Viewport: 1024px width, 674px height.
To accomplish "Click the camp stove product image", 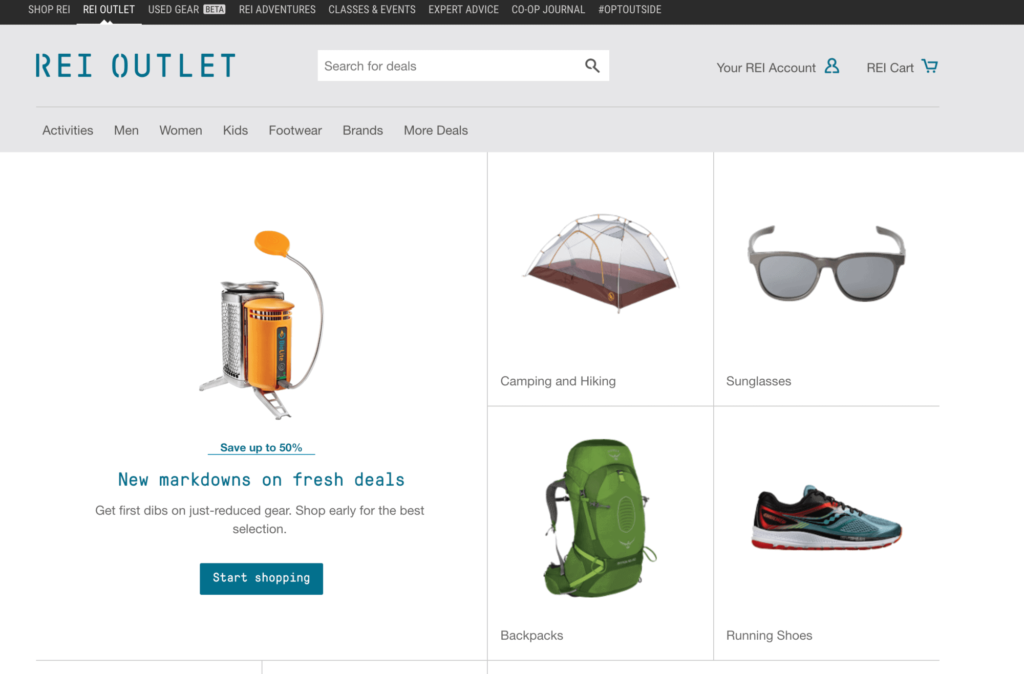I will (x=261, y=325).
